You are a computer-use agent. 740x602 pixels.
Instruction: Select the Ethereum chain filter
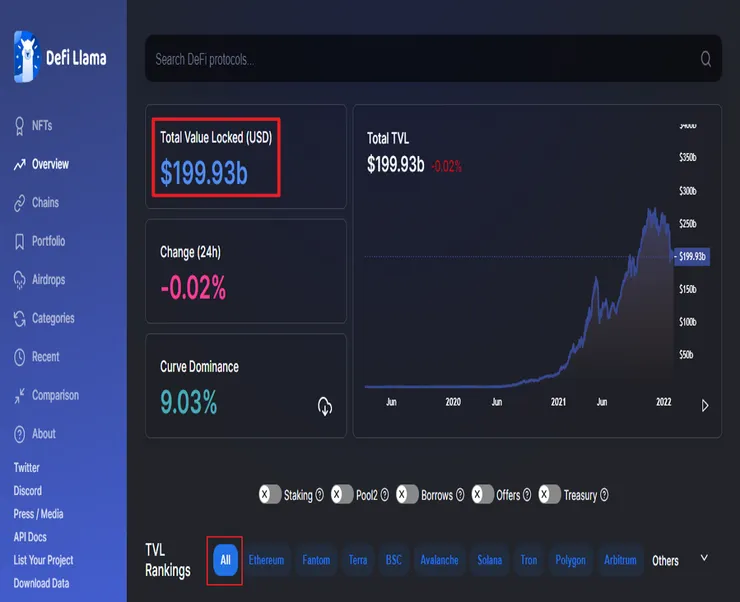266,560
